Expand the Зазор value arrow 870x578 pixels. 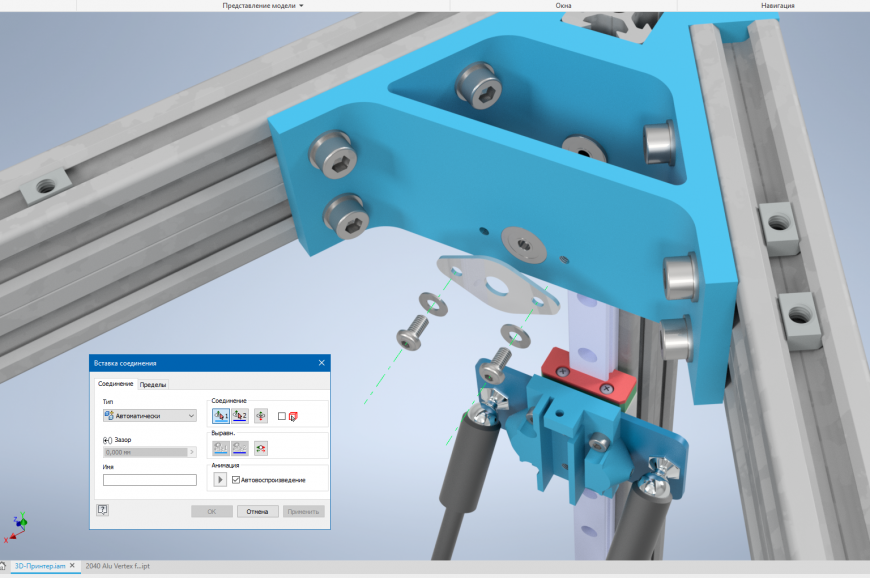(192, 452)
